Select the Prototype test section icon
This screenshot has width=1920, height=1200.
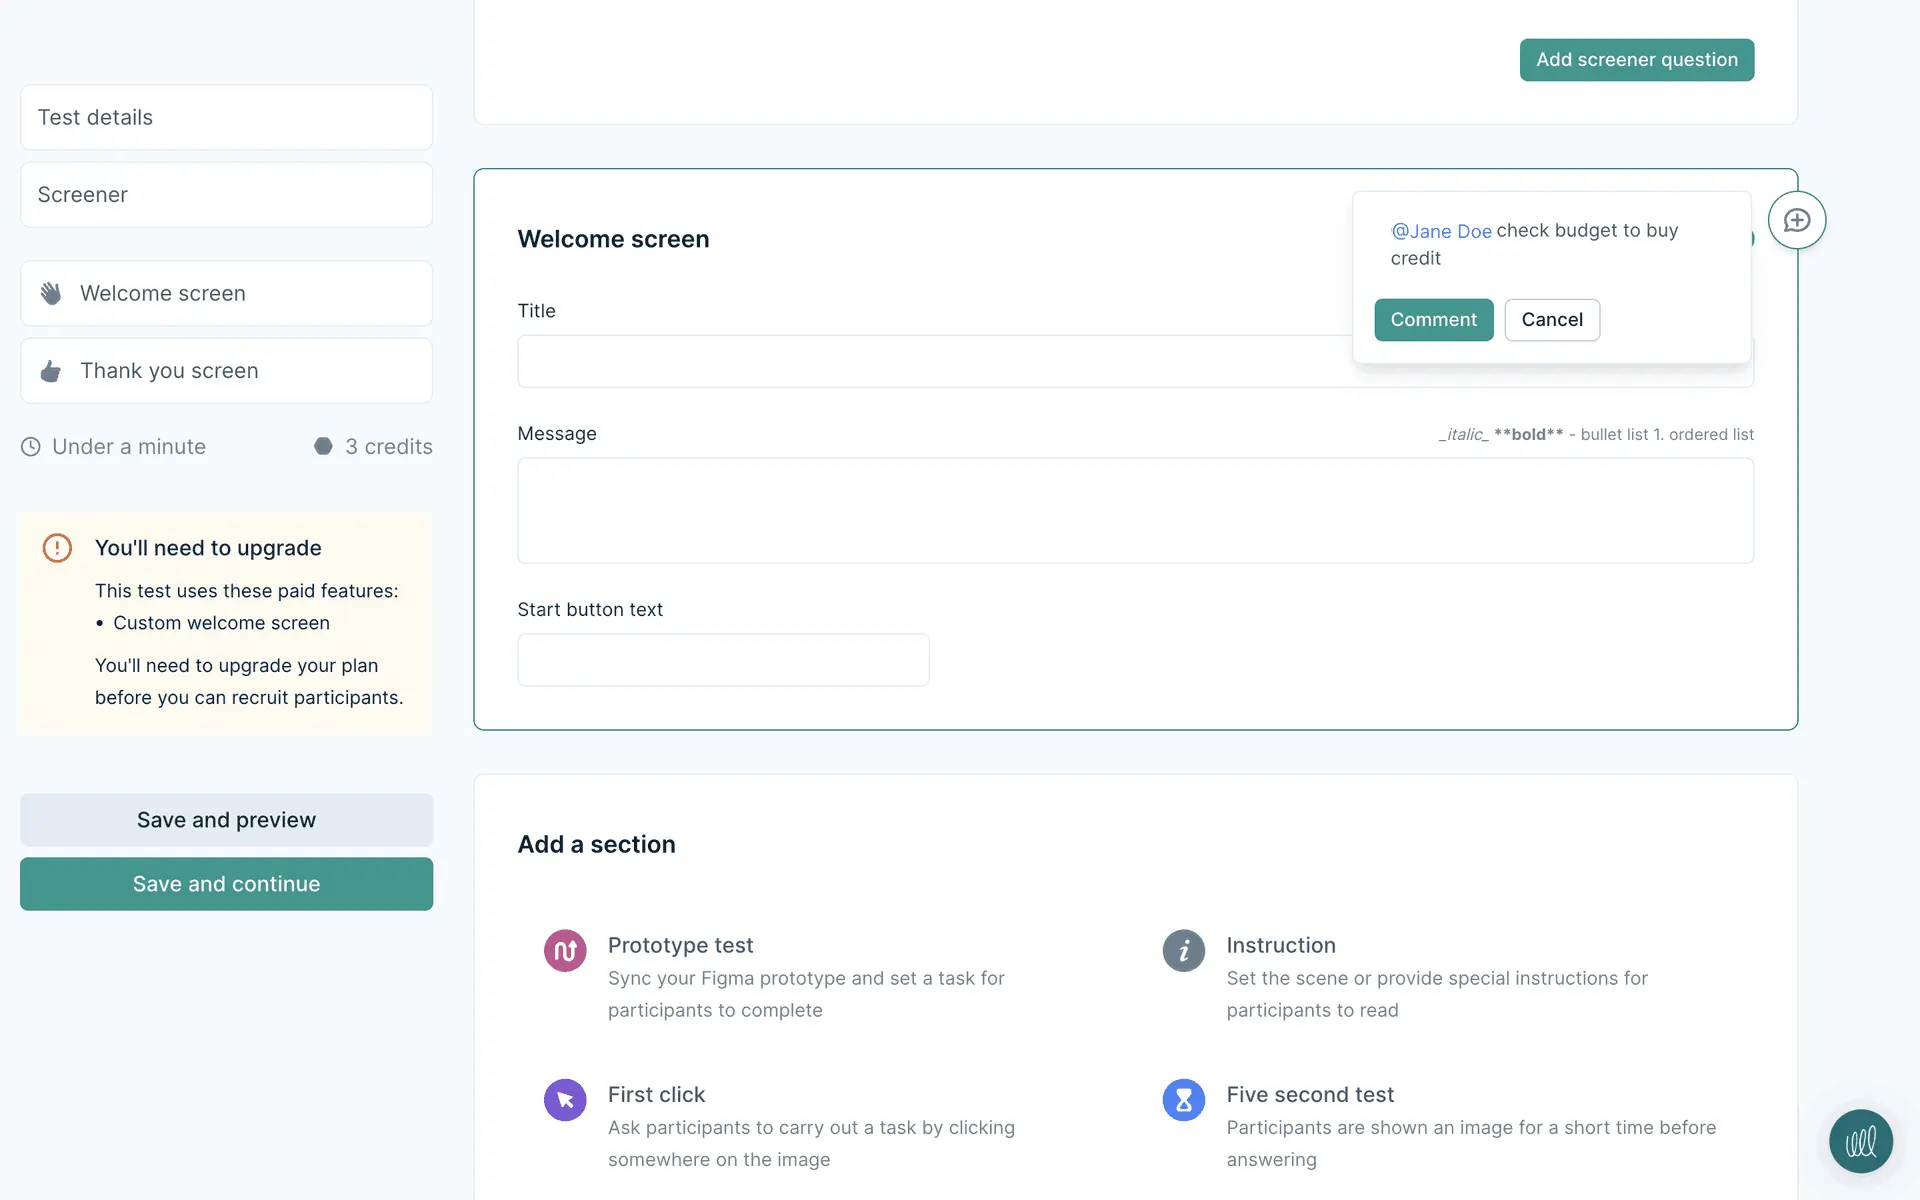pyautogui.click(x=565, y=950)
